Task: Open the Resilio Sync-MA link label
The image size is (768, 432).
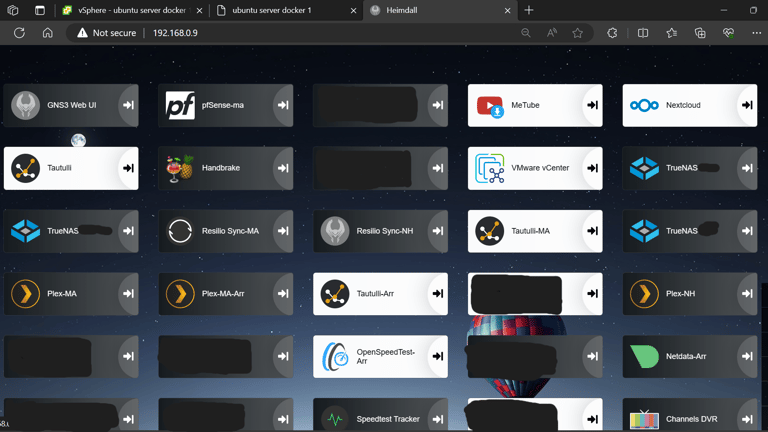Action: coord(230,231)
